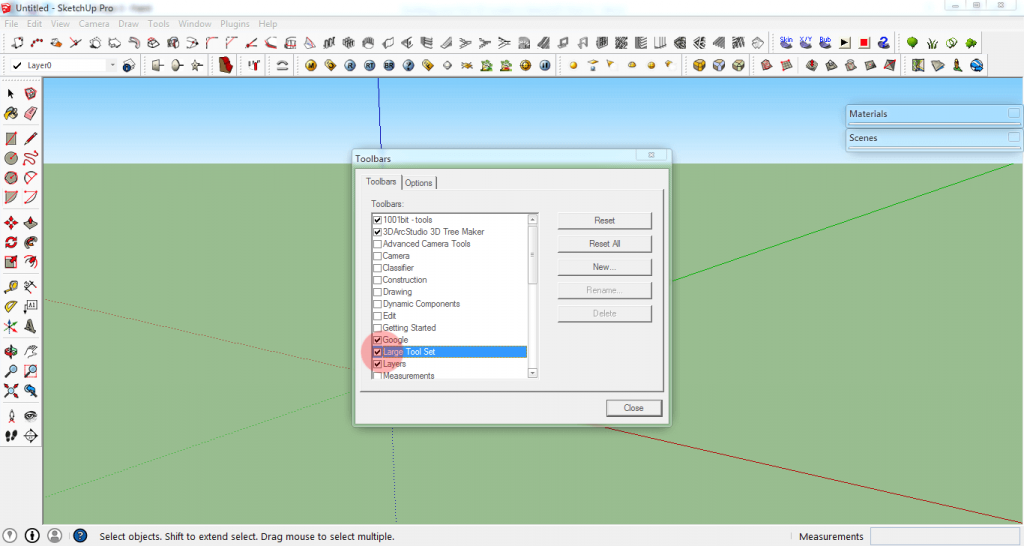Click the green tree maker icon
The image size is (1024, 546).
click(912, 43)
